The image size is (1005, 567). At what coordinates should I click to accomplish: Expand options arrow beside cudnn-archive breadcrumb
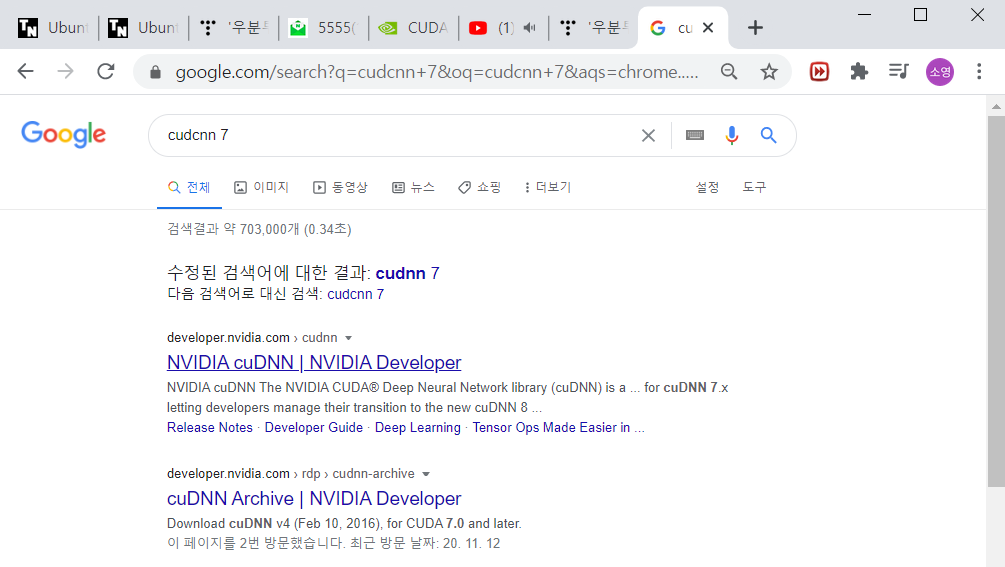point(426,474)
